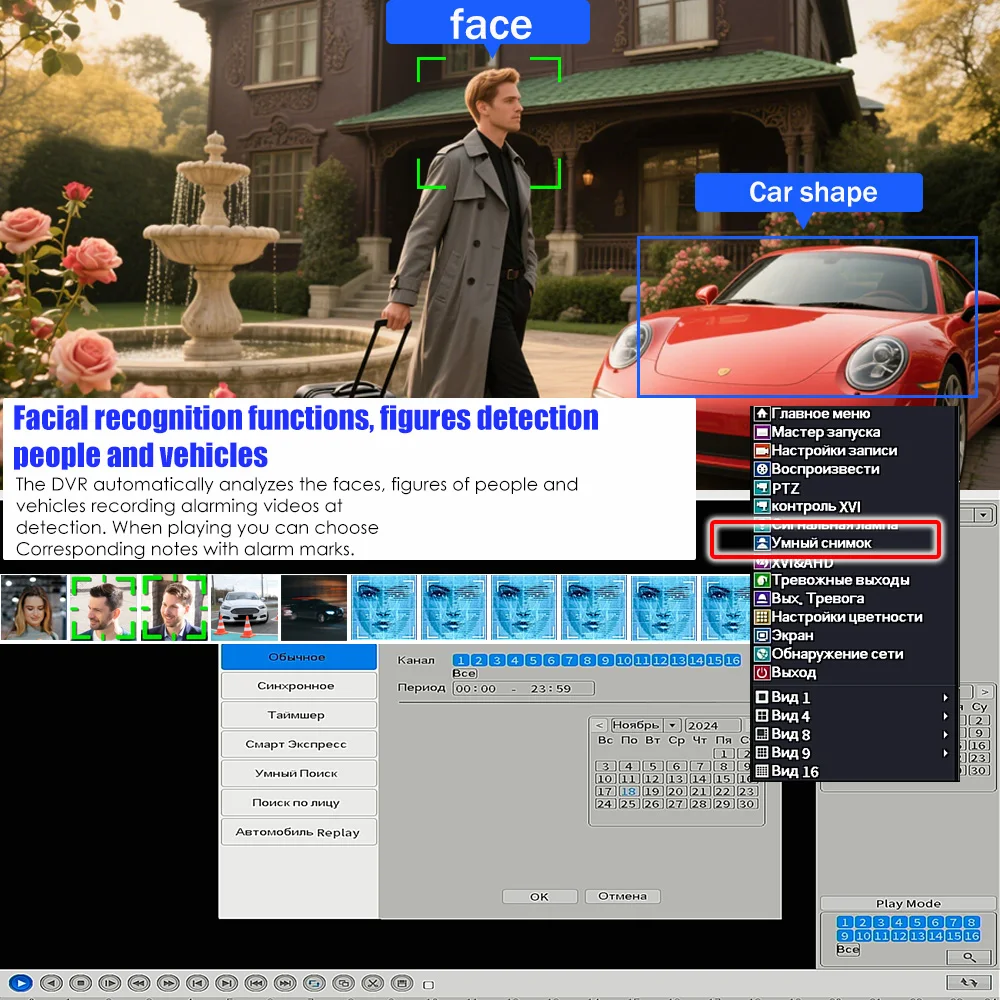This screenshot has width=1000, height=1000.
Task: Select Умный снимок from context menu
Action: click(x=821, y=543)
